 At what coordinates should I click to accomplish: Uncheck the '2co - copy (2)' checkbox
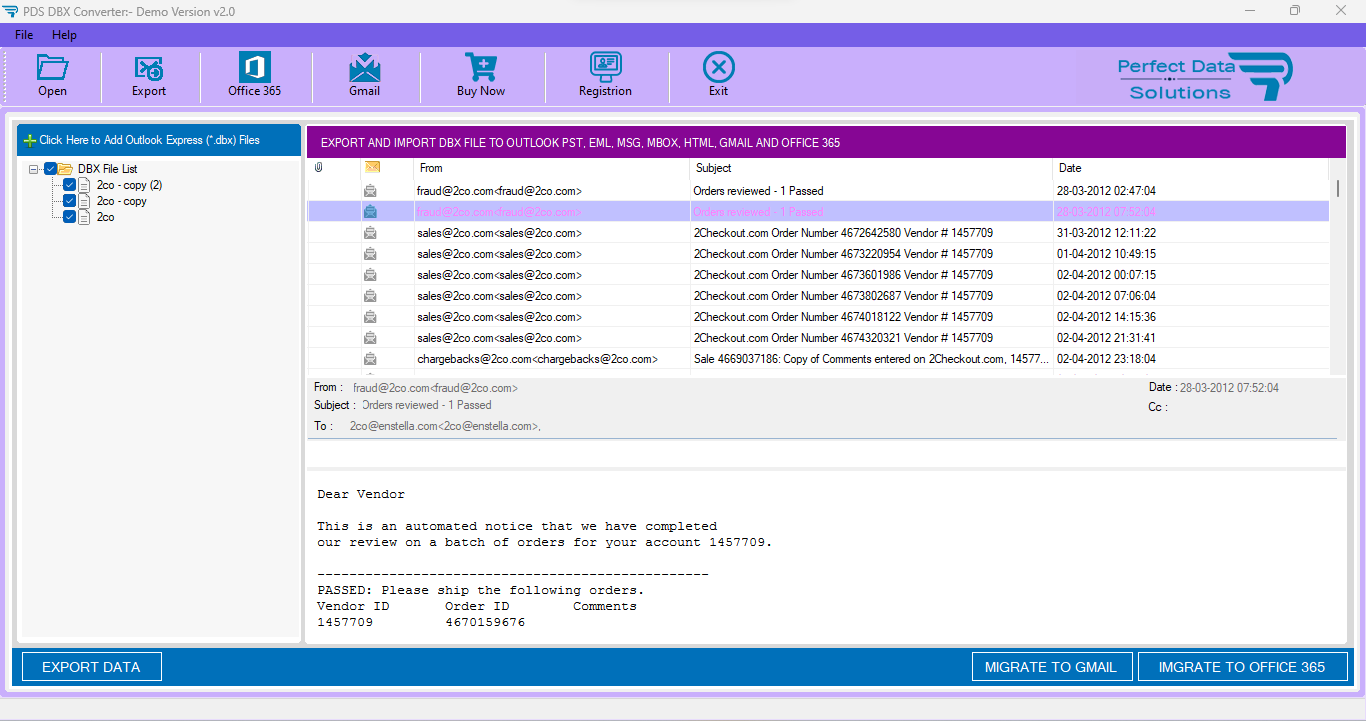pyautogui.click(x=69, y=185)
